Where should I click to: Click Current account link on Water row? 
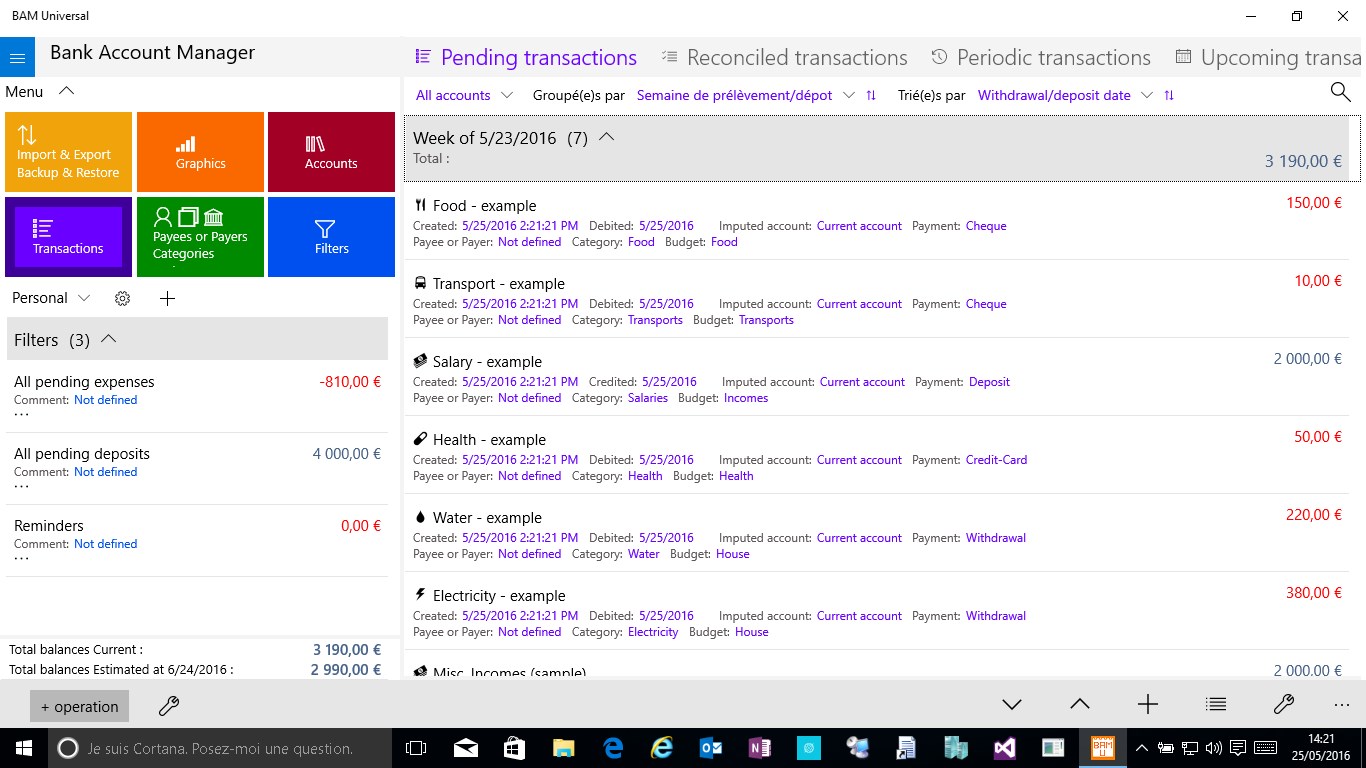pyautogui.click(x=859, y=538)
